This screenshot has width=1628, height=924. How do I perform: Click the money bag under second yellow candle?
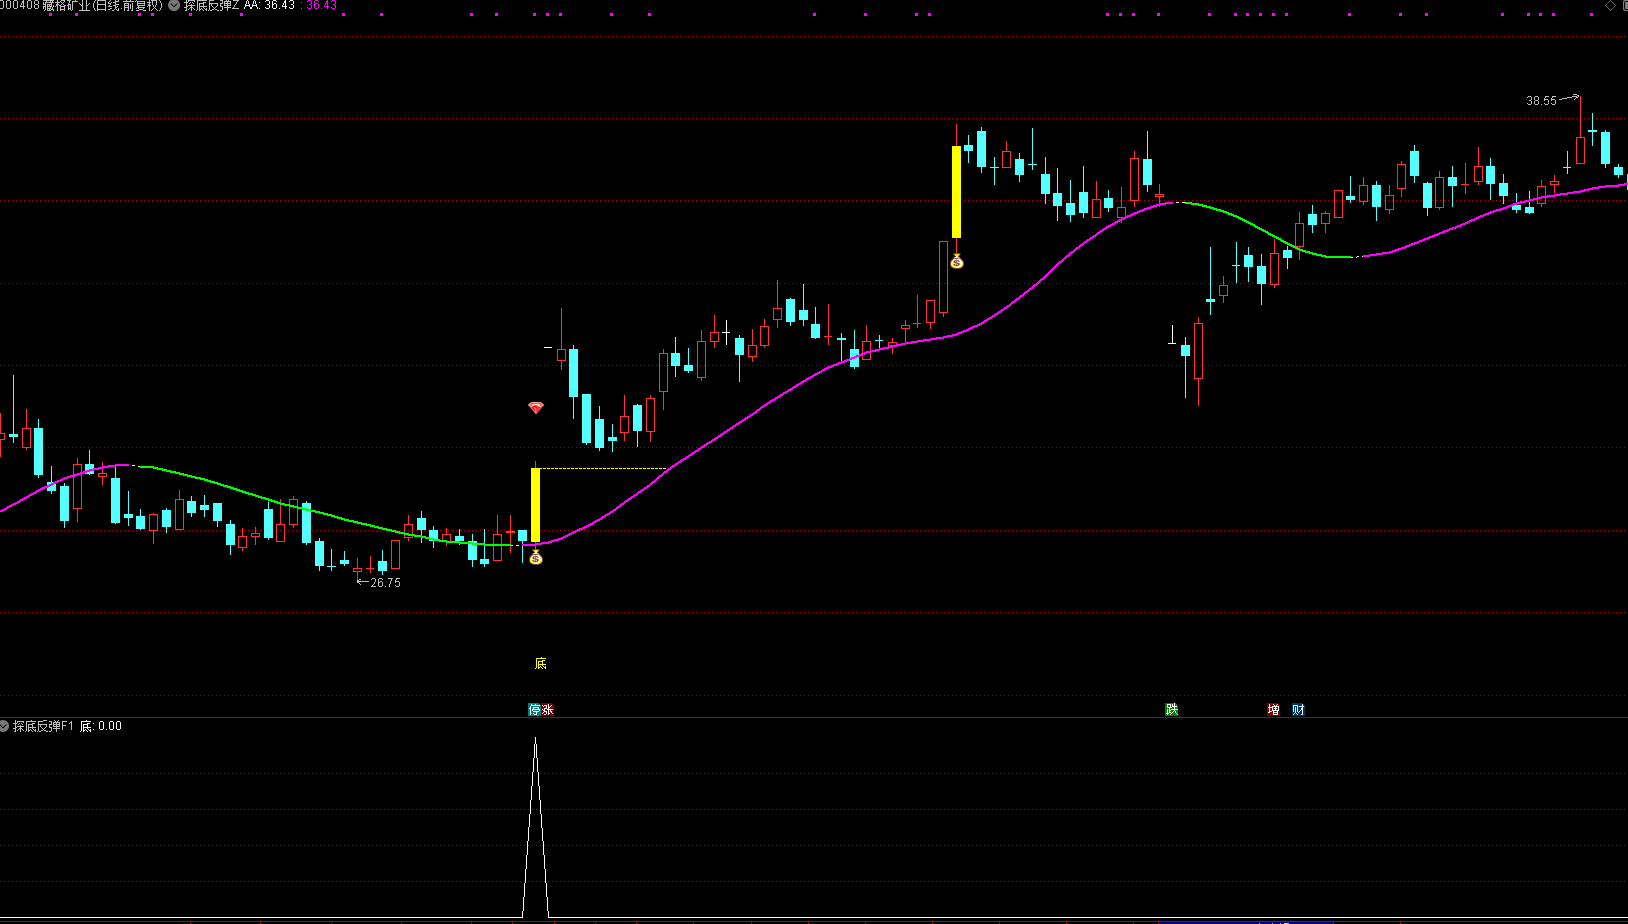pos(957,261)
